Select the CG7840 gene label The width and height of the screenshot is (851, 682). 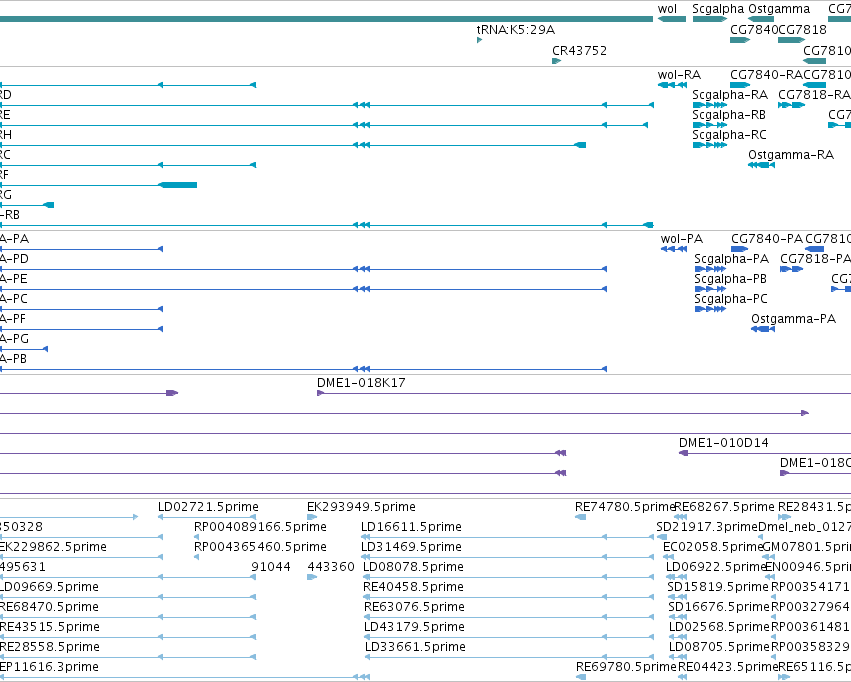pos(754,30)
